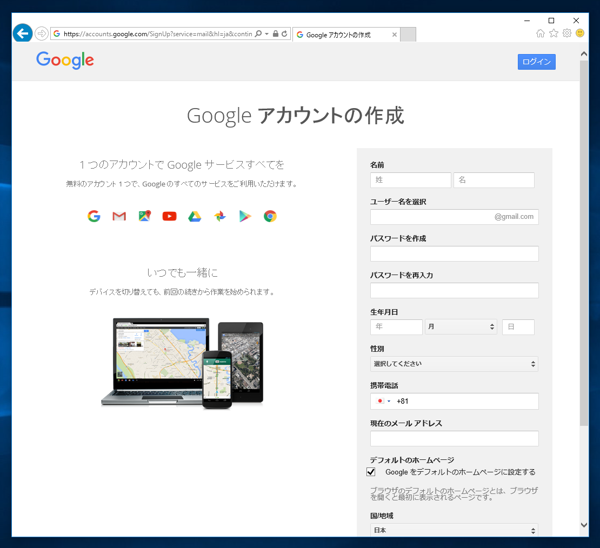
Task: Click the Google Maps service icon
Action: pyautogui.click(x=144, y=216)
